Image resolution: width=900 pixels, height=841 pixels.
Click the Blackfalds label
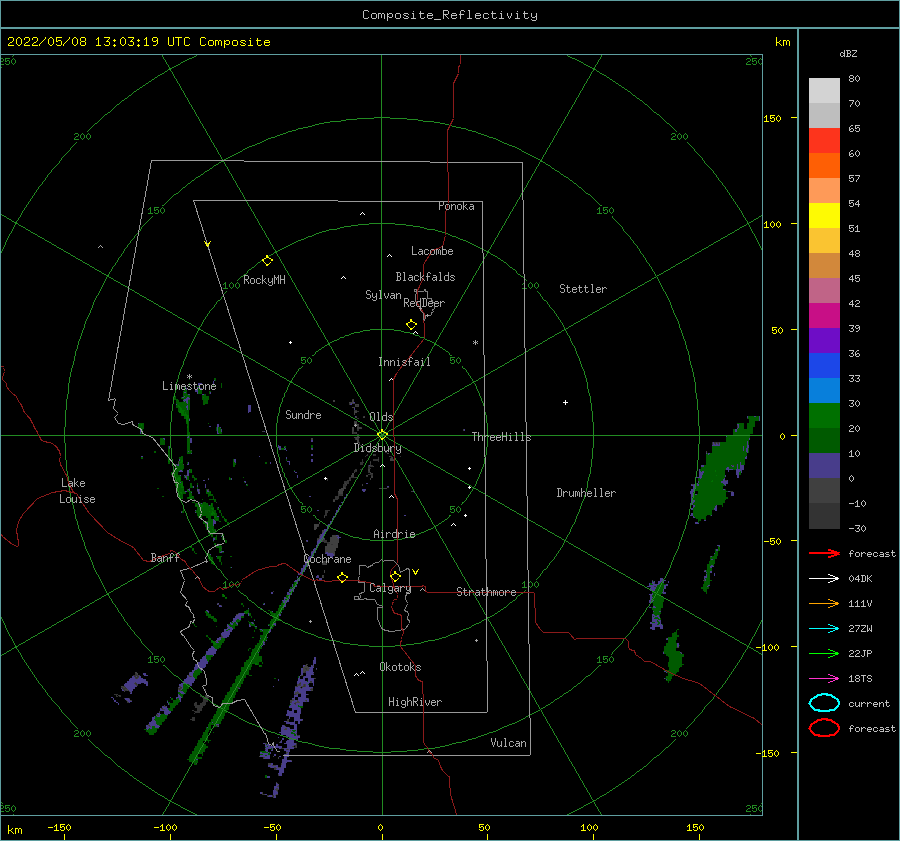coord(425,277)
